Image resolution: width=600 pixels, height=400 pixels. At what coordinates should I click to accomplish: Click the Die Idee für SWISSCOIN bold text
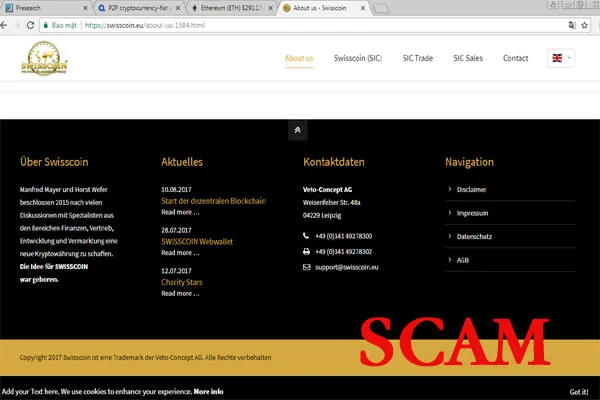click(x=54, y=267)
